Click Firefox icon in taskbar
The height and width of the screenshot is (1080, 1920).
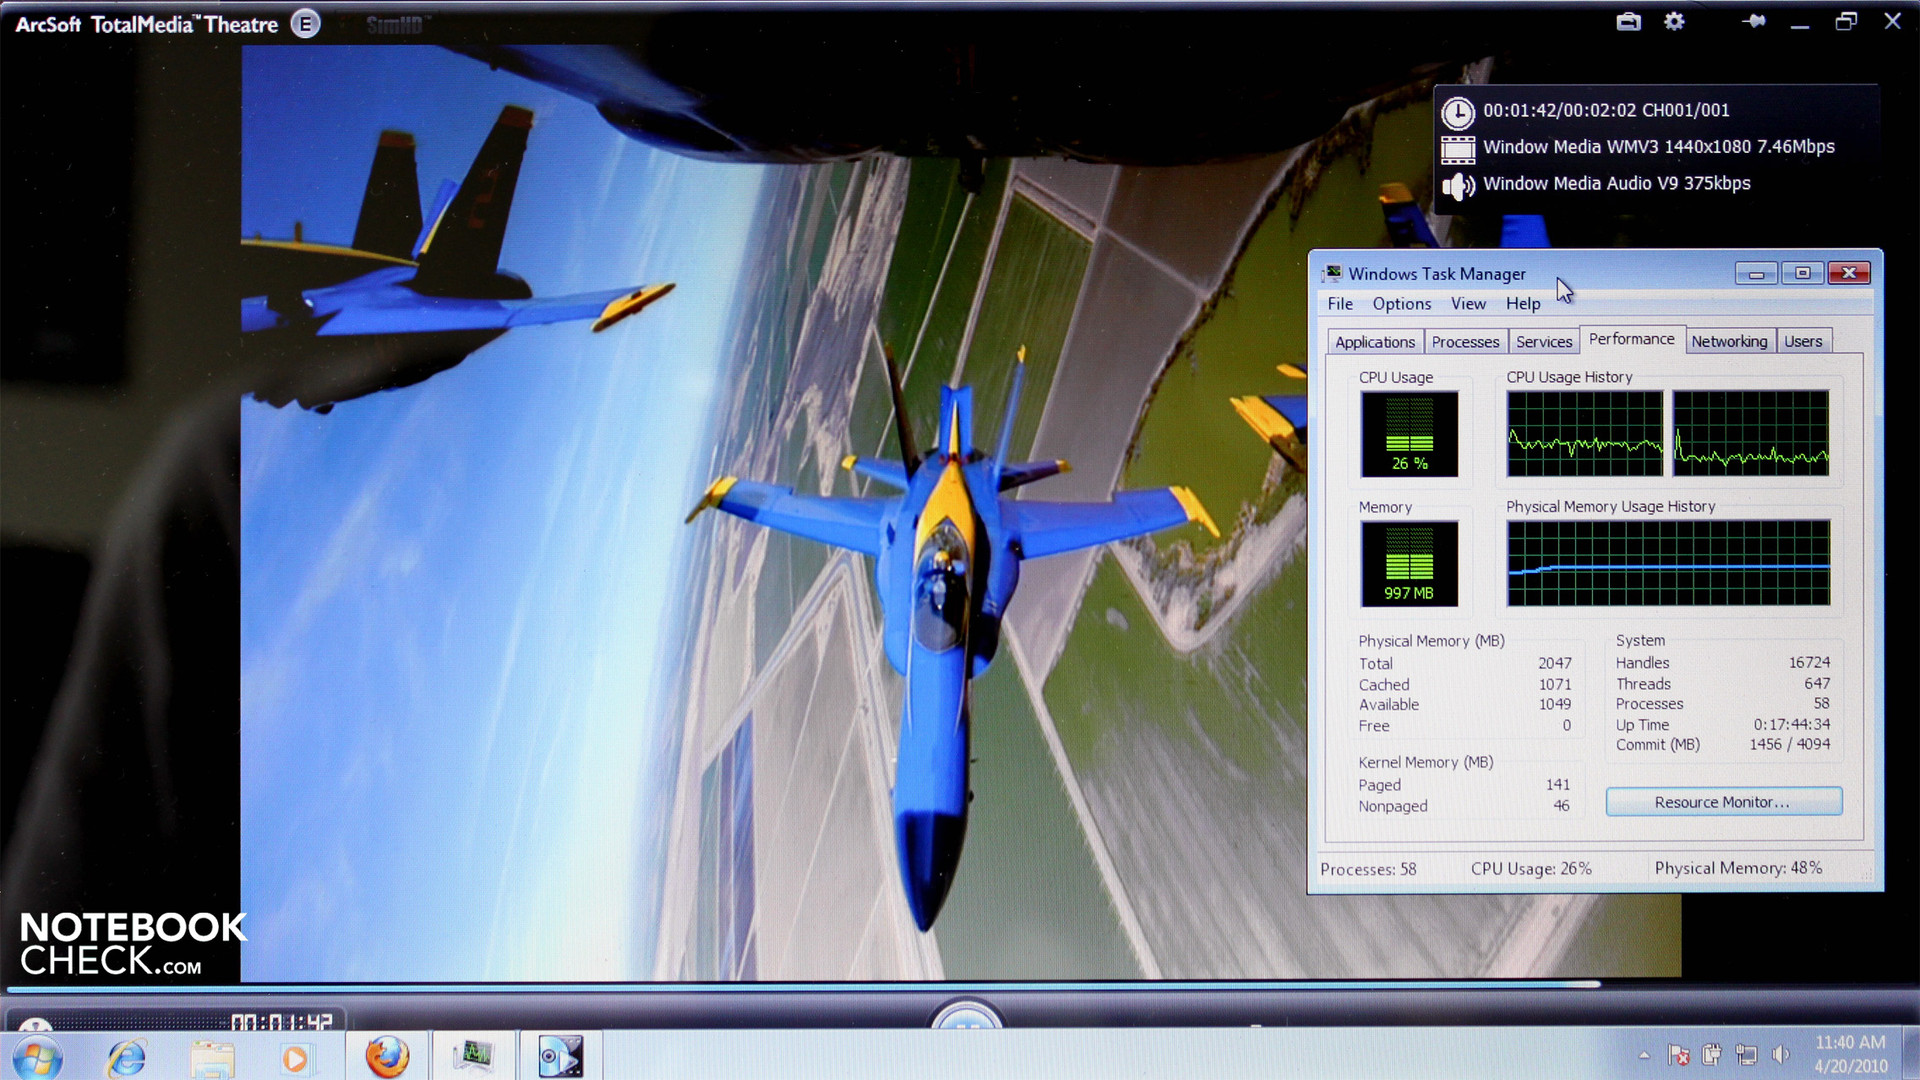click(x=387, y=1056)
